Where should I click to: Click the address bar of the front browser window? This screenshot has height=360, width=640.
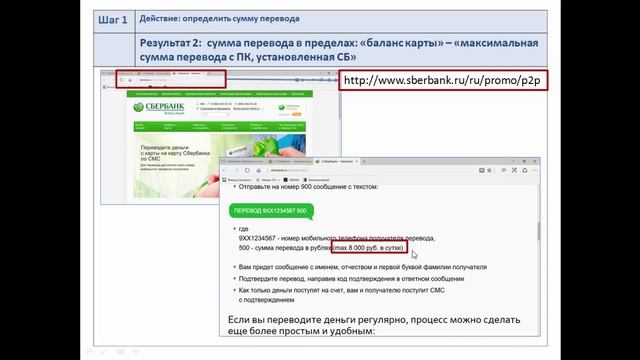pos(371,170)
